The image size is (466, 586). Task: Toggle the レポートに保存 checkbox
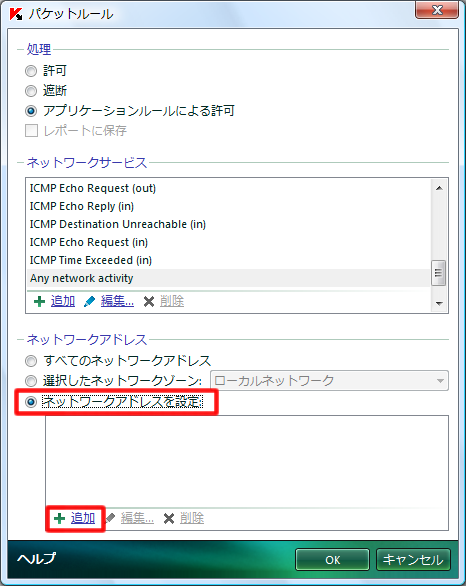pyautogui.click(x=31, y=131)
